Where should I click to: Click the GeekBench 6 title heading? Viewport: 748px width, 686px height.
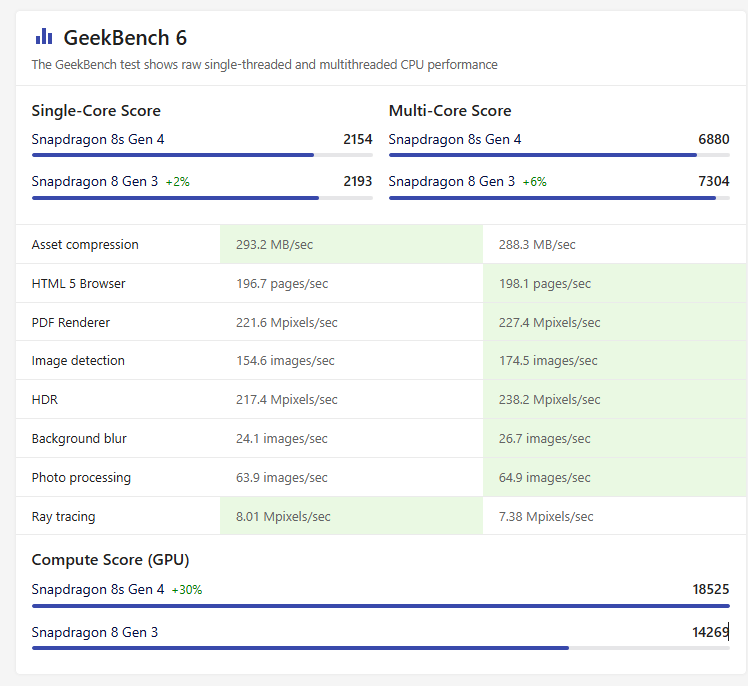[125, 38]
